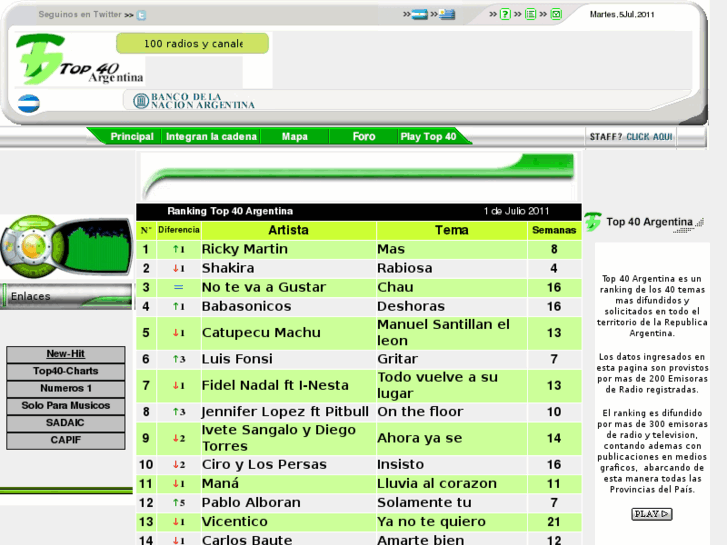Click the small Top 40 logo beside sidebar title
The image size is (727, 545).
pos(593,221)
